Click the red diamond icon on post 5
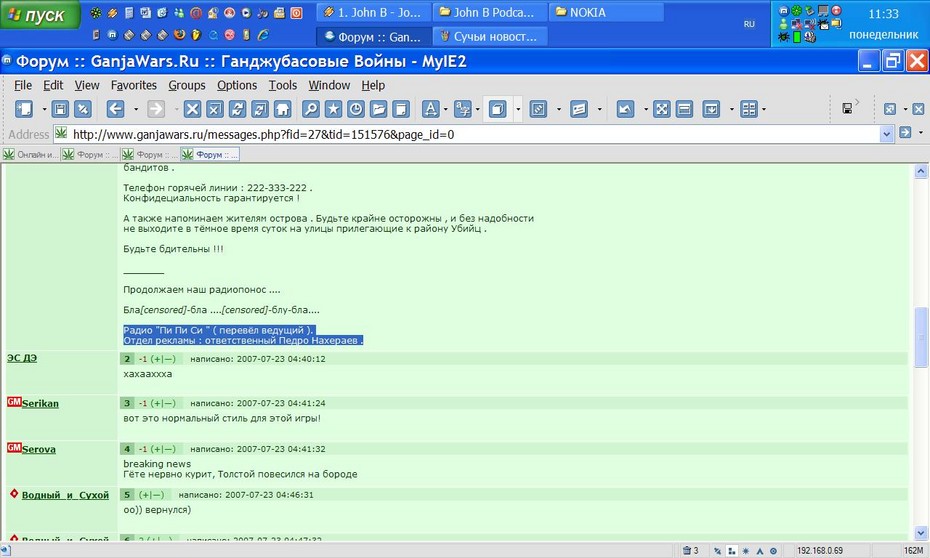This screenshot has height=558, width=930. pyautogui.click(x=14, y=493)
